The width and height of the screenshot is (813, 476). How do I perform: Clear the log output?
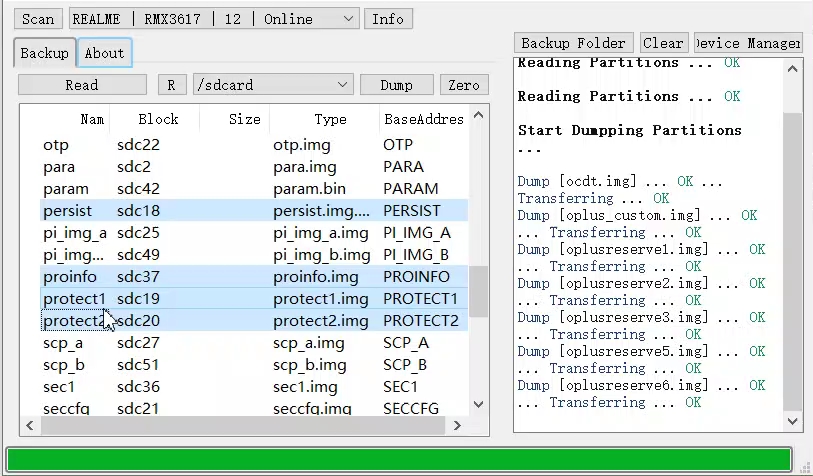click(663, 43)
